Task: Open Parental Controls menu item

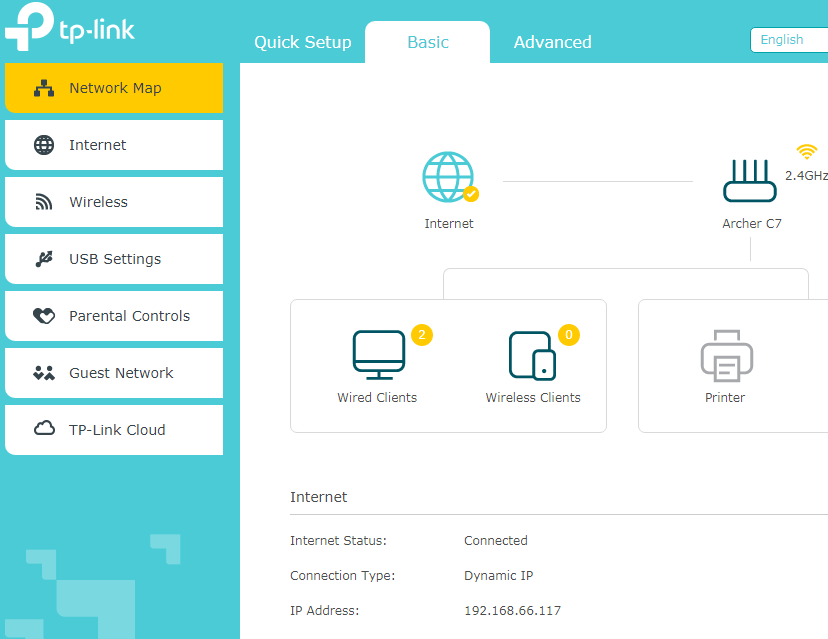Action: [x=114, y=316]
